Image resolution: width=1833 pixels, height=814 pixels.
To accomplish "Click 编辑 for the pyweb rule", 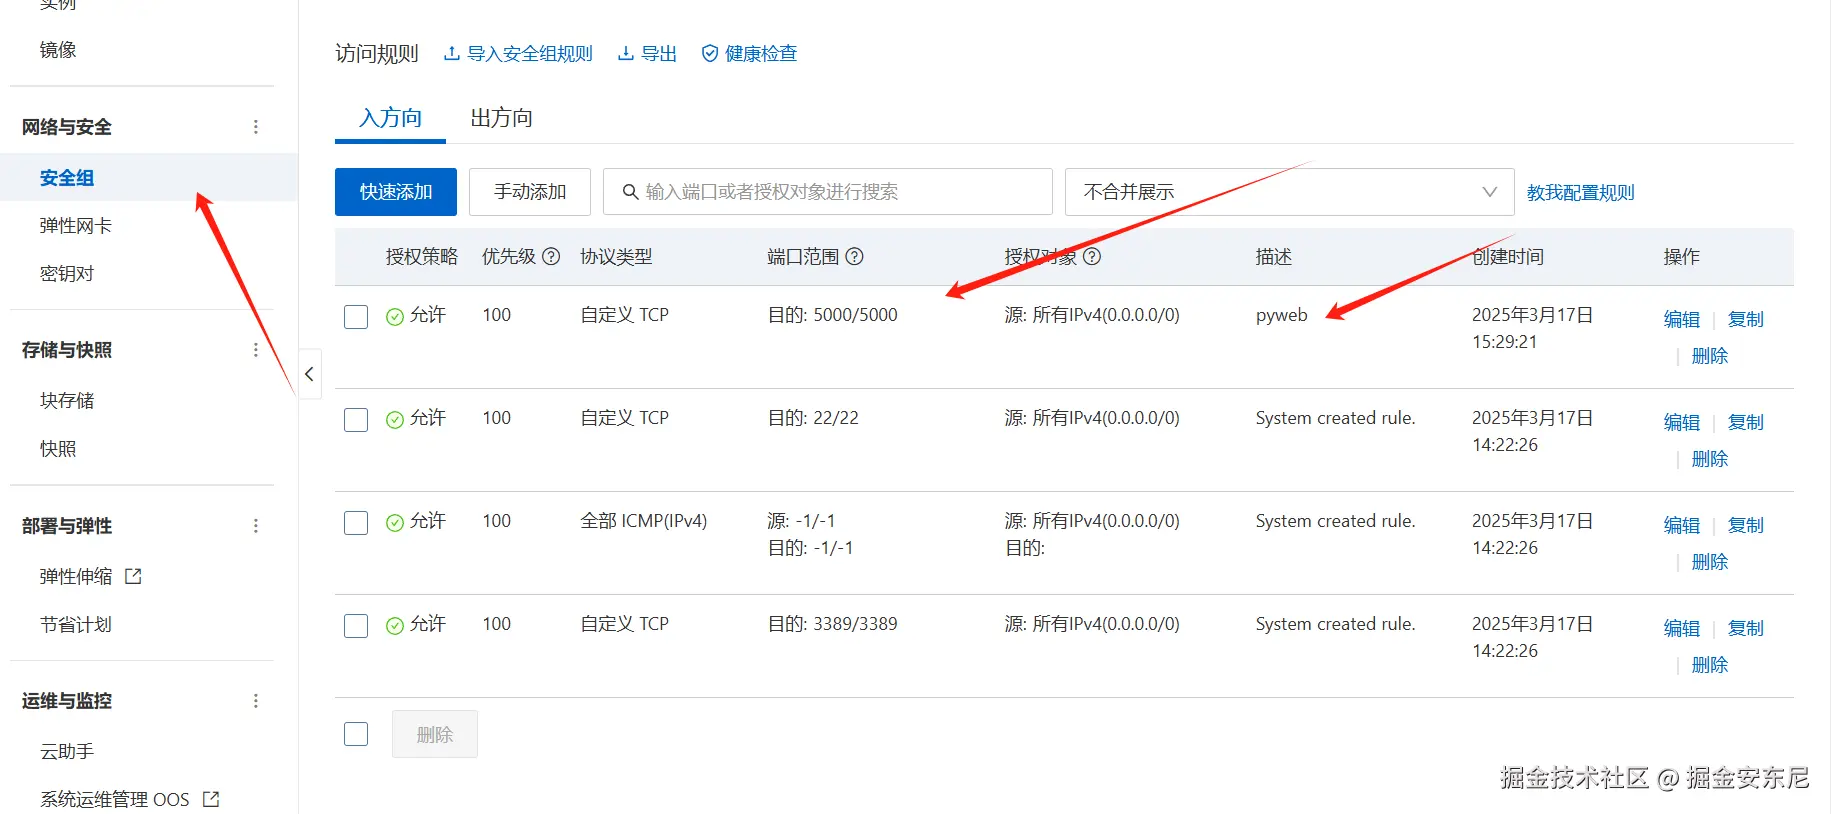I will pyautogui.click(x=1681, y=320).
